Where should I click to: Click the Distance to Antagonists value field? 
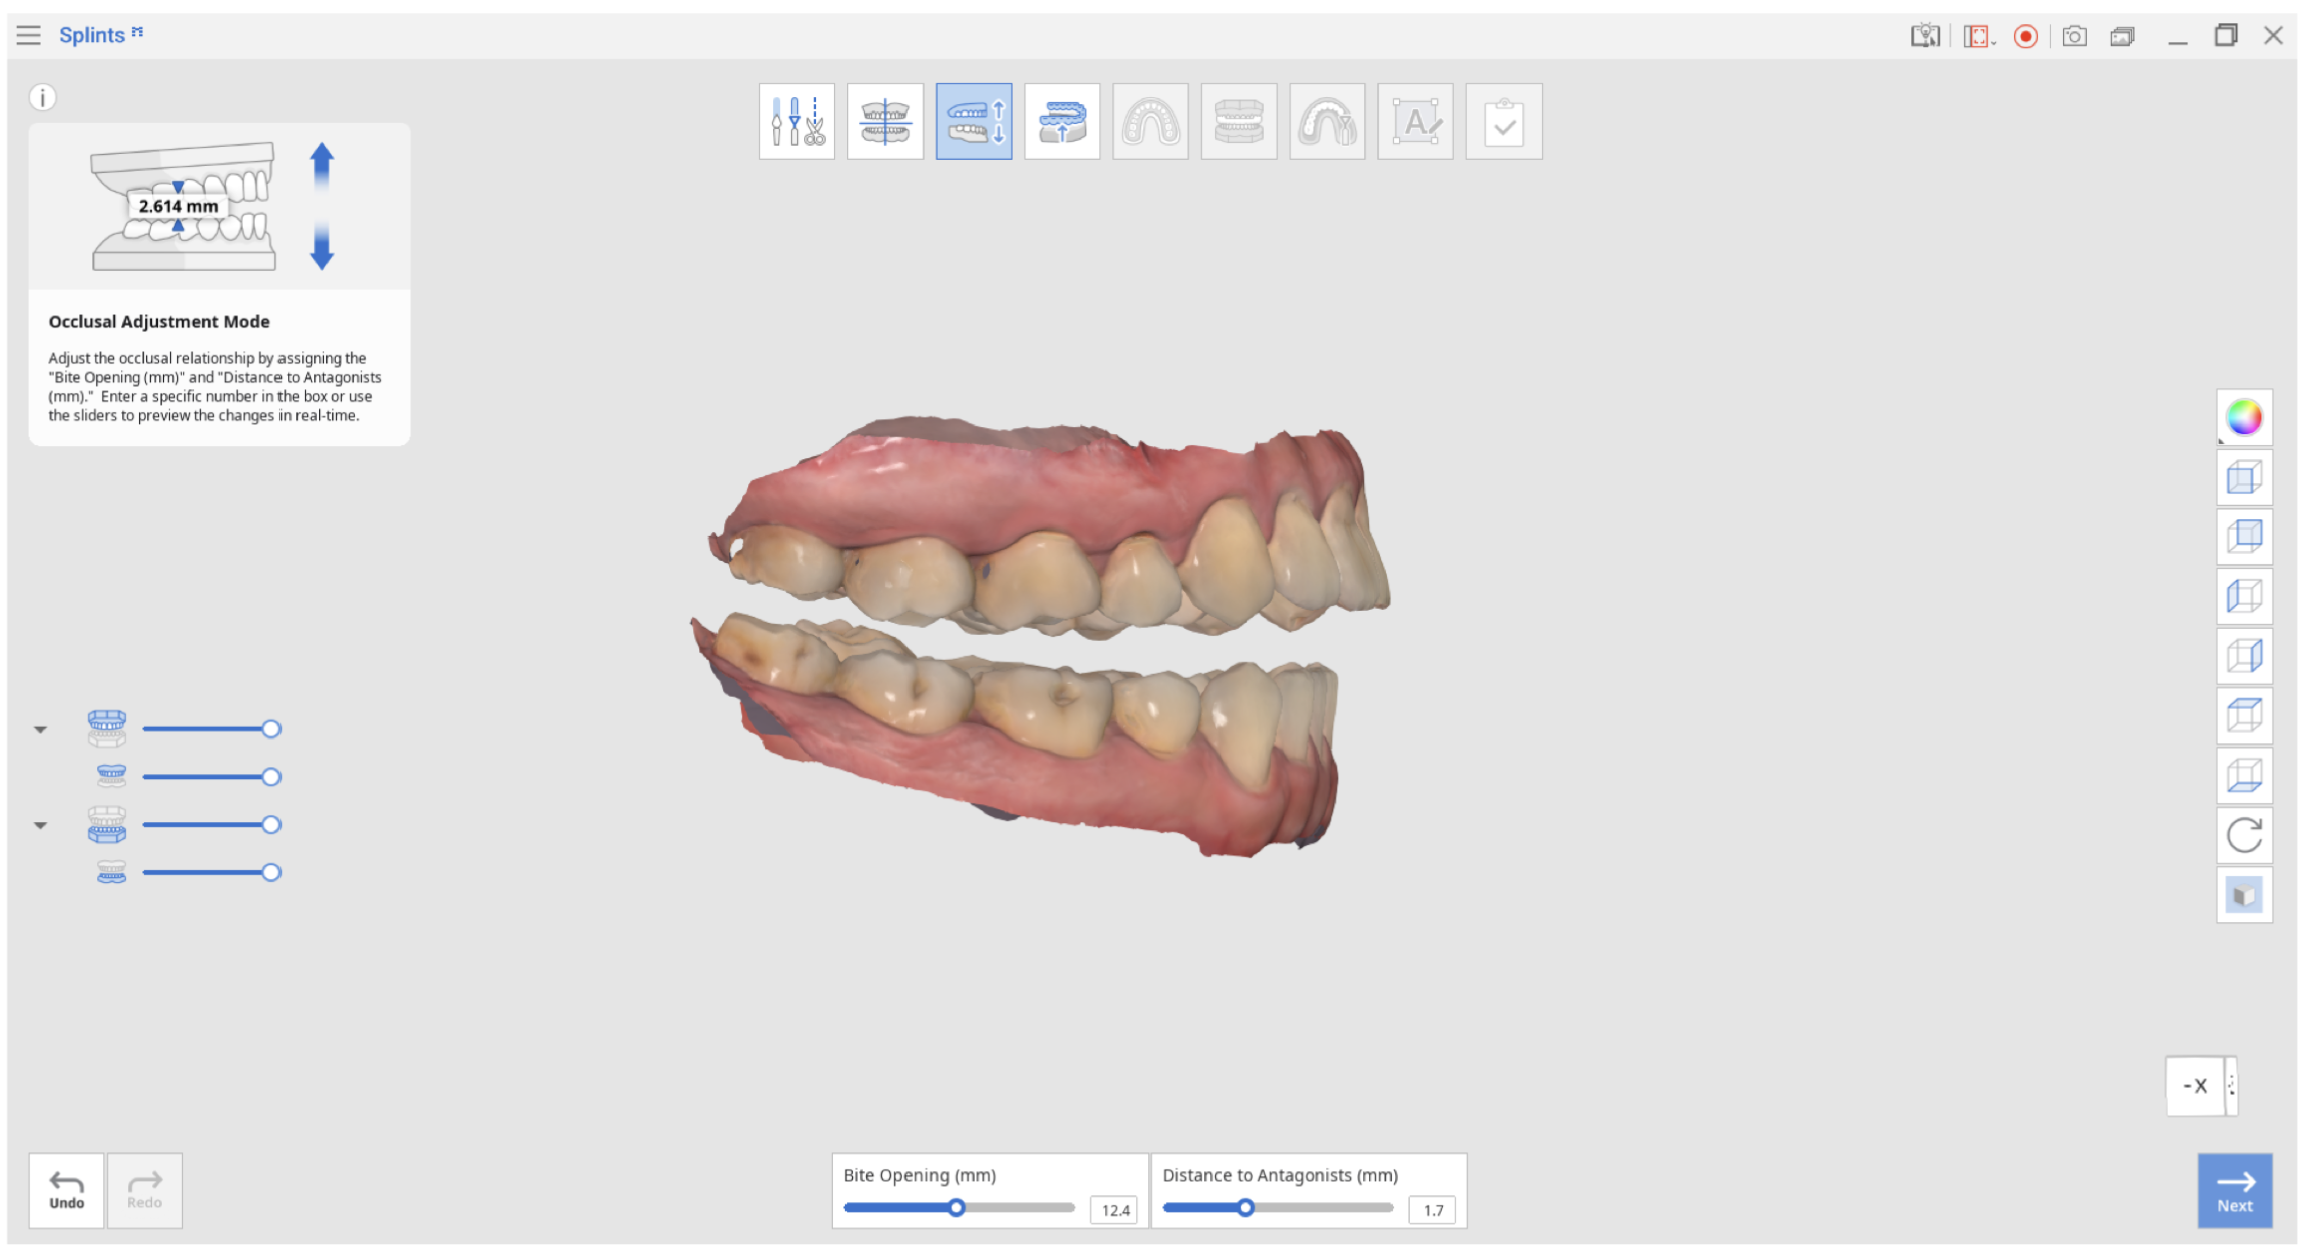[x=1433, y=1210]
